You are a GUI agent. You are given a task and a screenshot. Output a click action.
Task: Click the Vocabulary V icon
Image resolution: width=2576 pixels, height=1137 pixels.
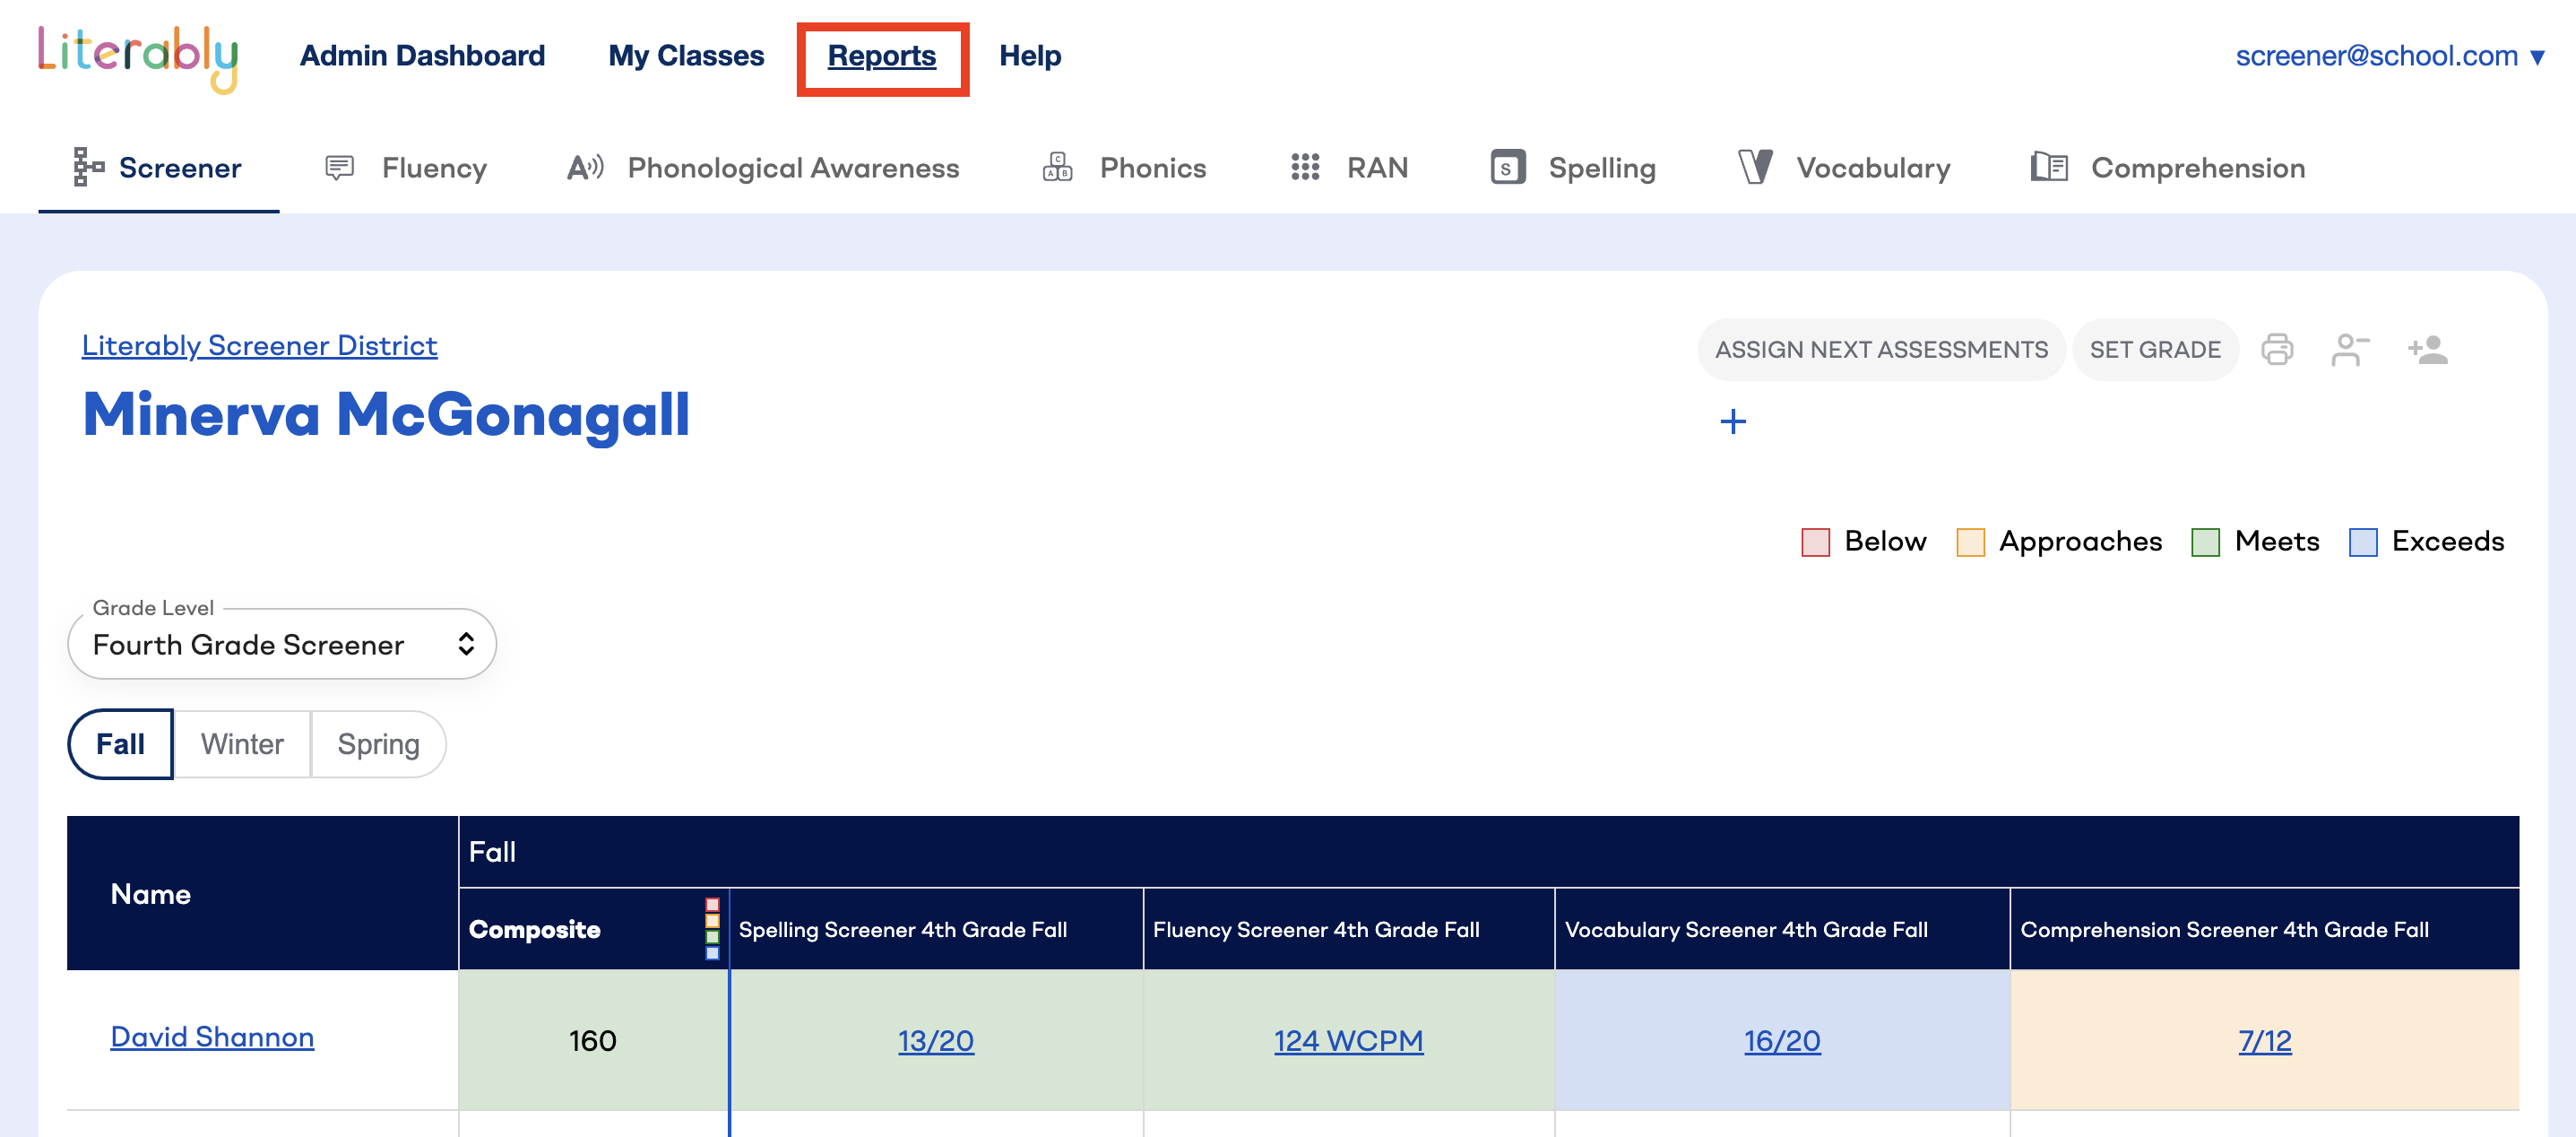[x=1755, y=167]
